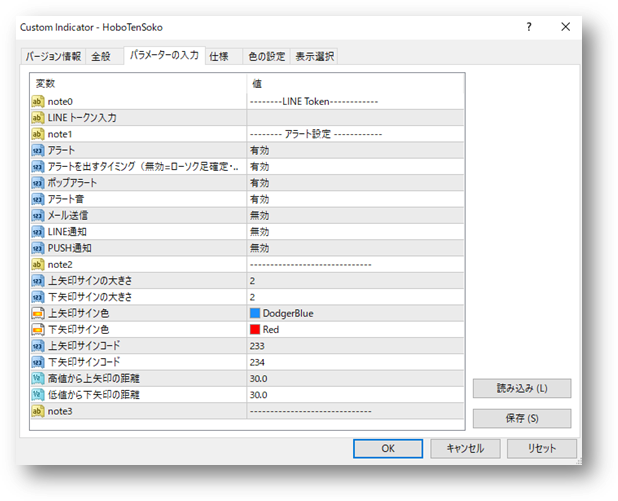Open the メール送信 value 無効 dropdown

[x=355, y=216]
